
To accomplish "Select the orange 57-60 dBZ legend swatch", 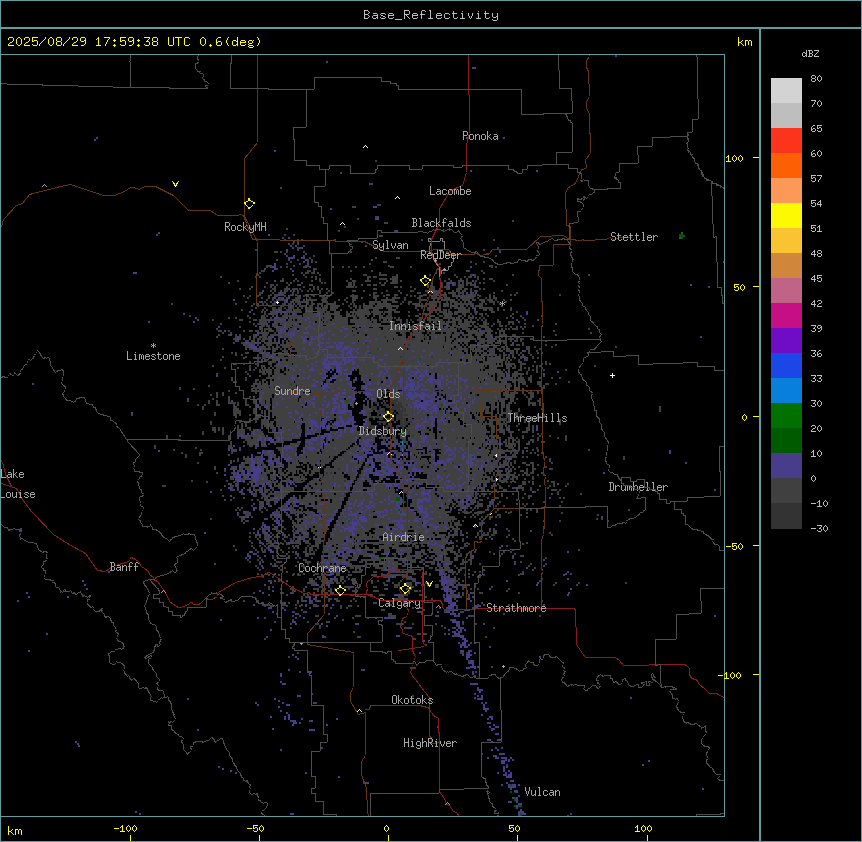I will pos(786,165).
